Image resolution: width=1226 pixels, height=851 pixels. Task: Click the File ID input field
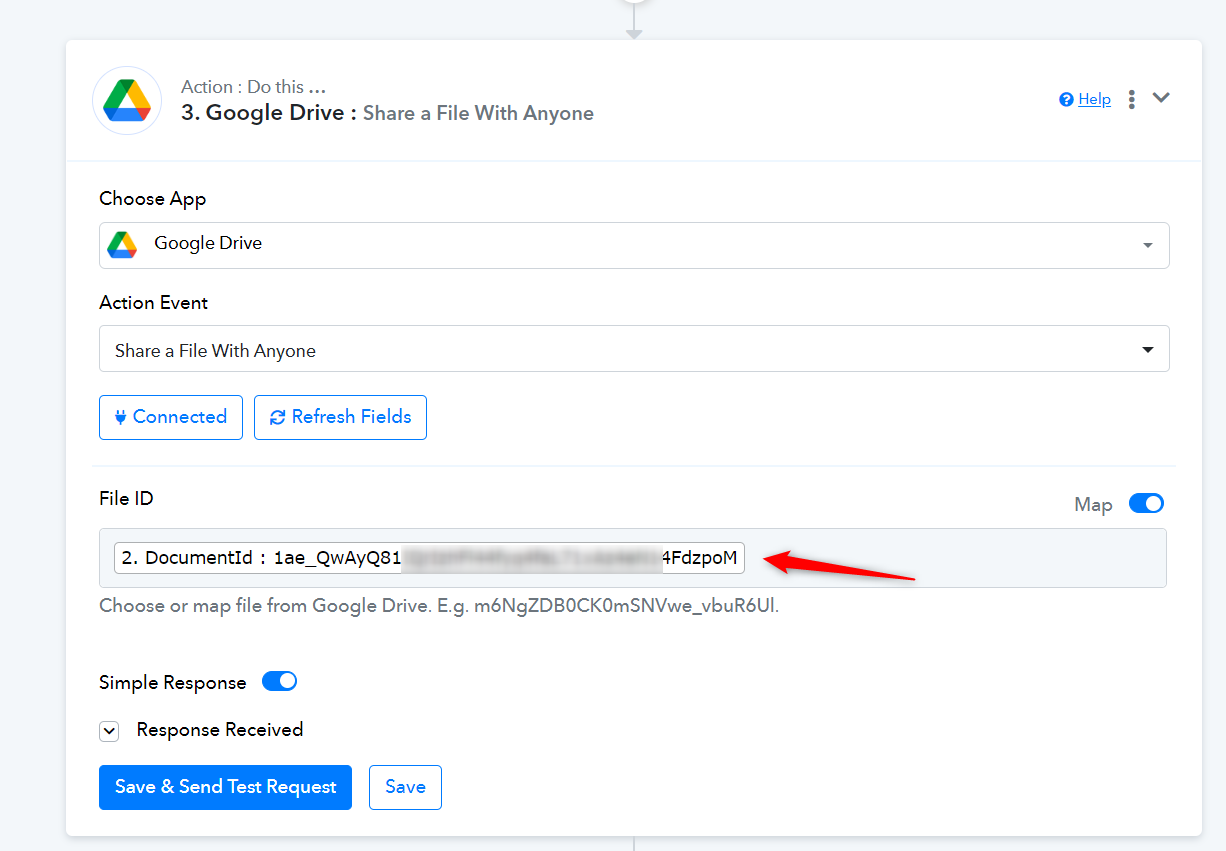pos(633,558)
